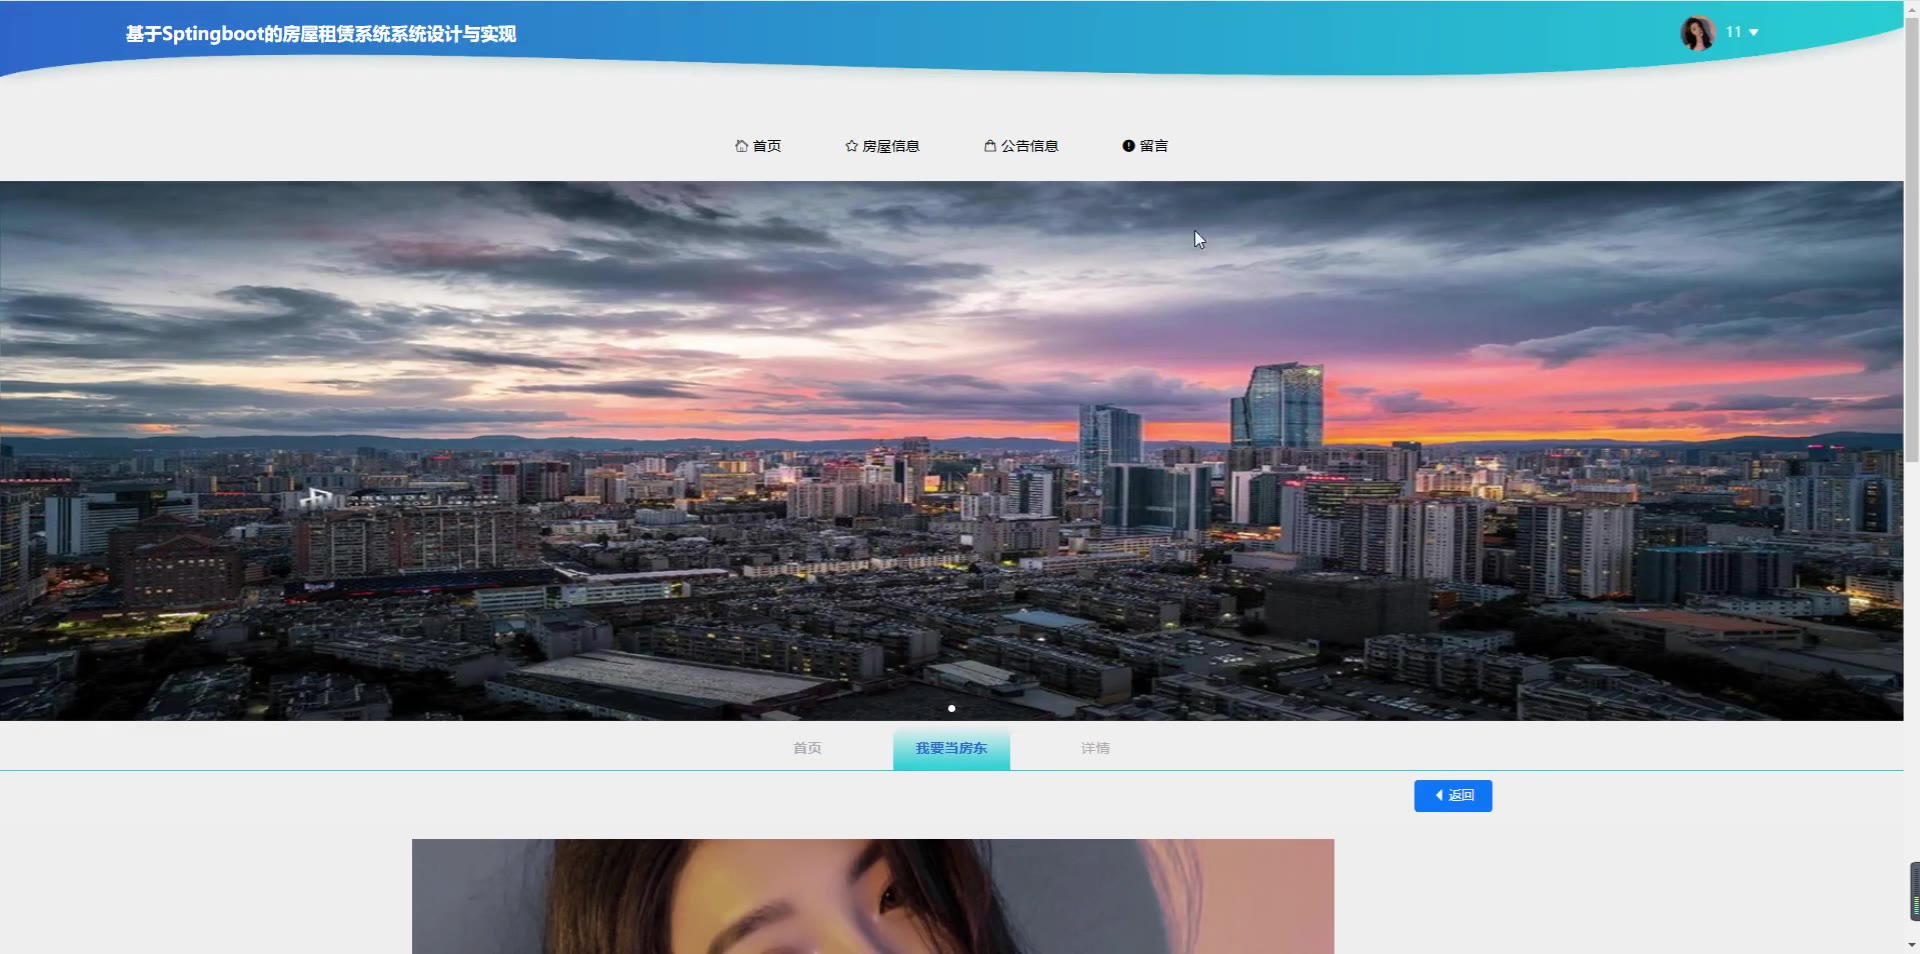Click the city skyline banner image
The height and width of the screenshot is (954, 1920).
point(951,451)
